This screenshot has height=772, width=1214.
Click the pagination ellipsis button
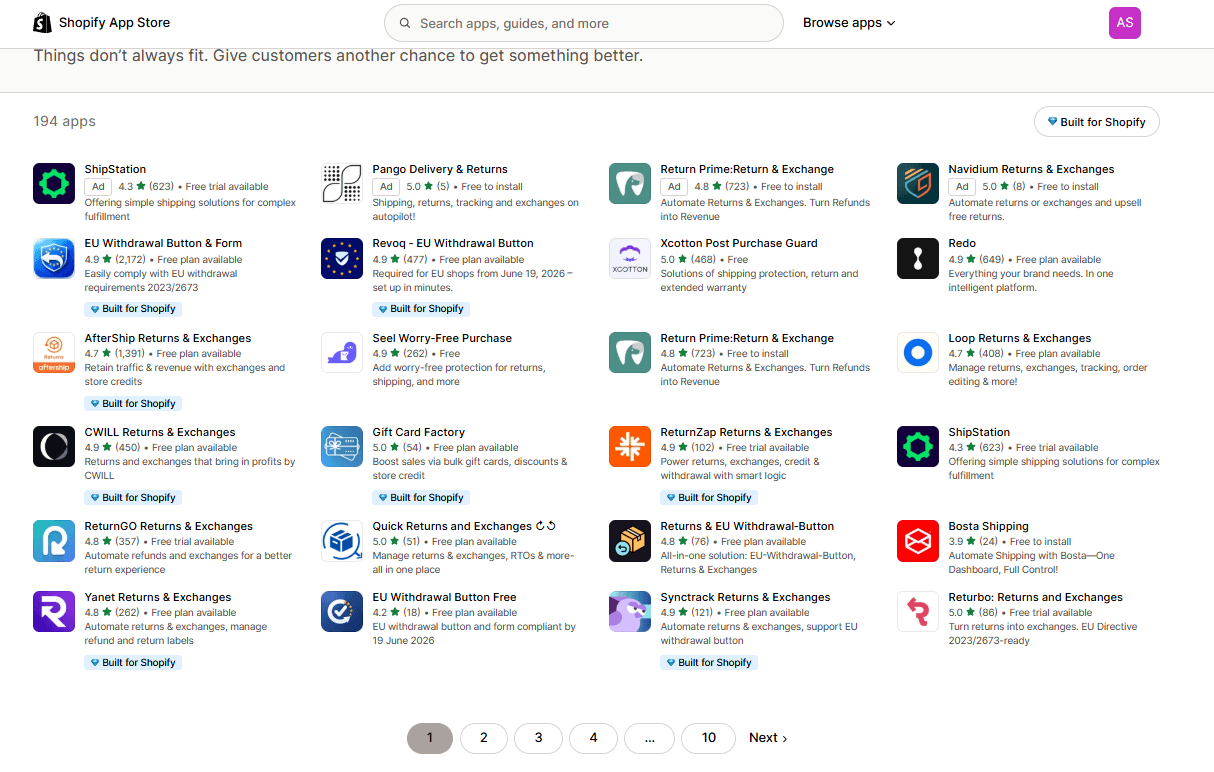tap(650, 738)
